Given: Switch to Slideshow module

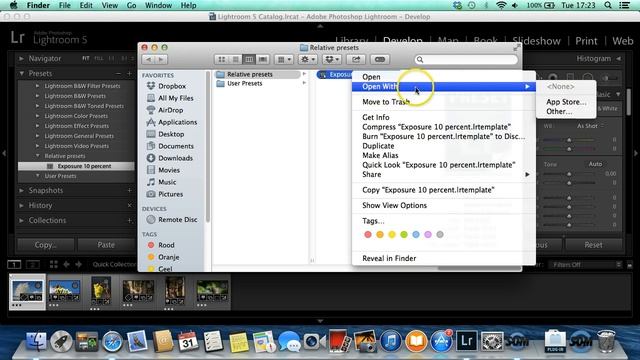Looking at the screenshot, I should coord(536,41).
